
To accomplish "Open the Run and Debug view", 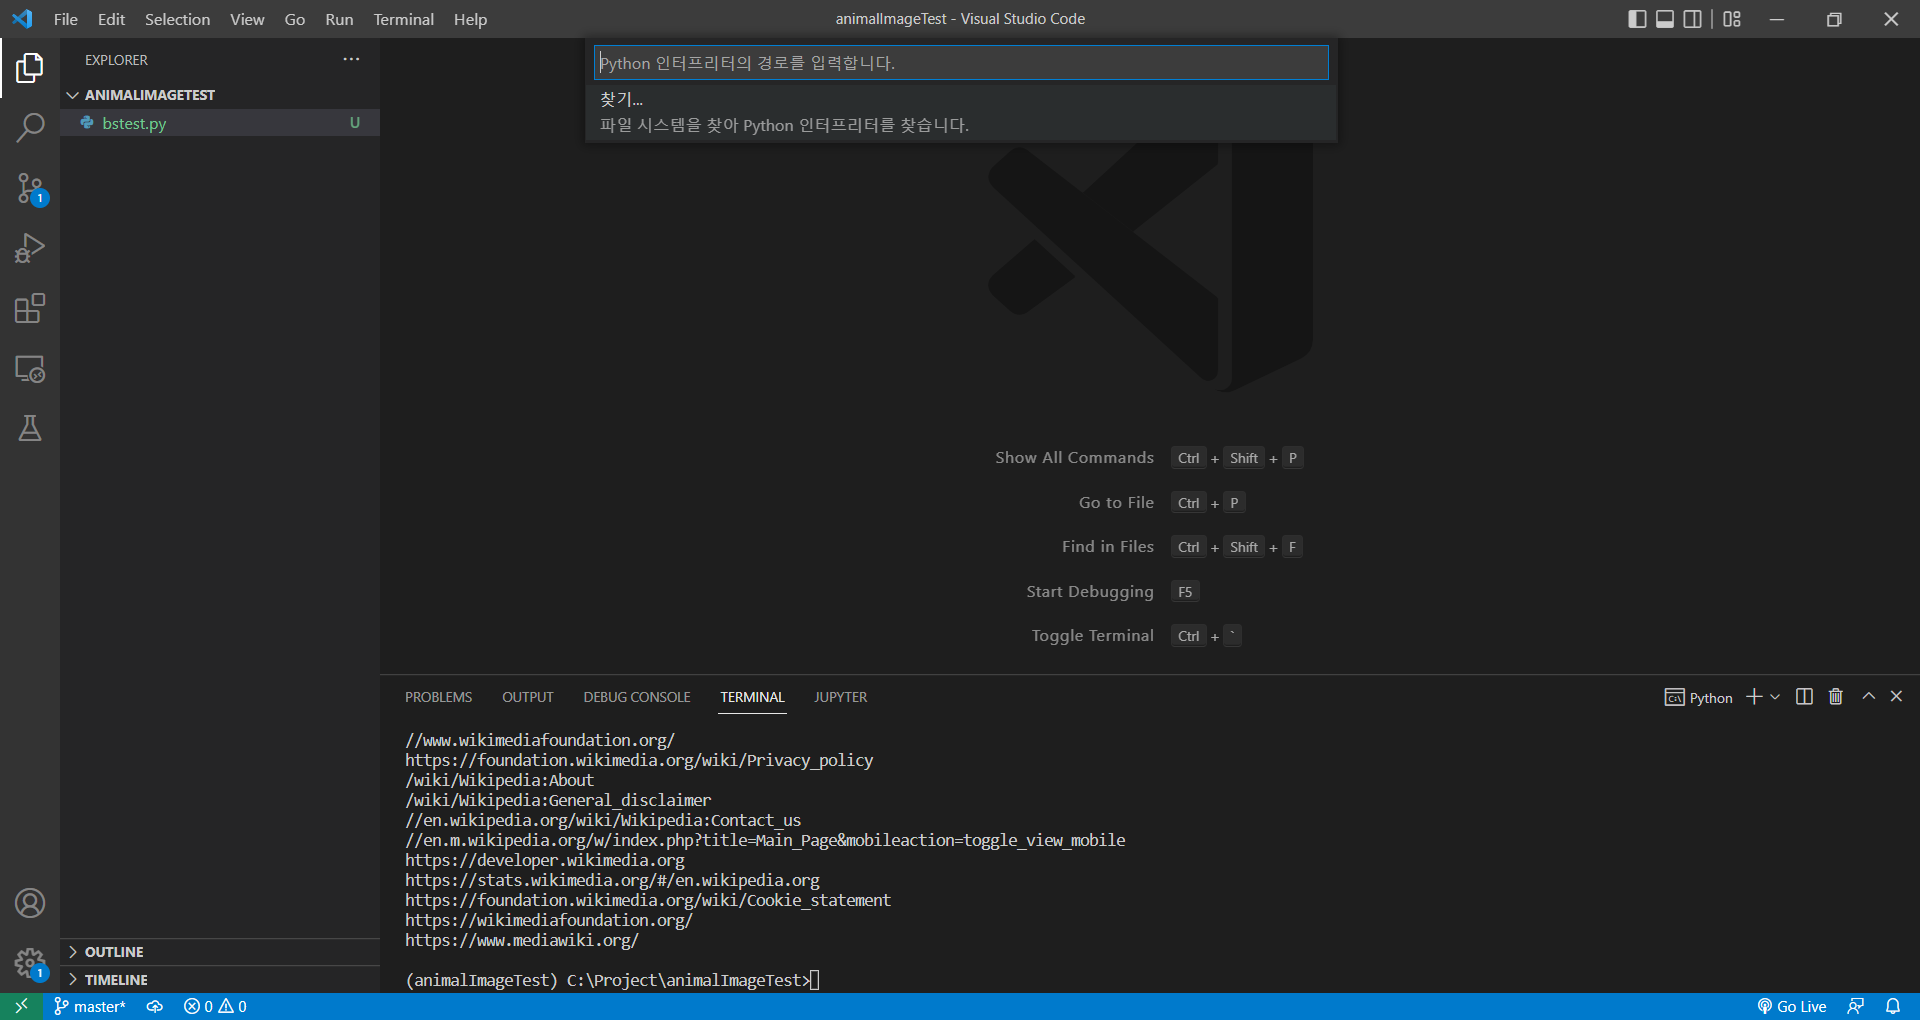I will point(30,248).
